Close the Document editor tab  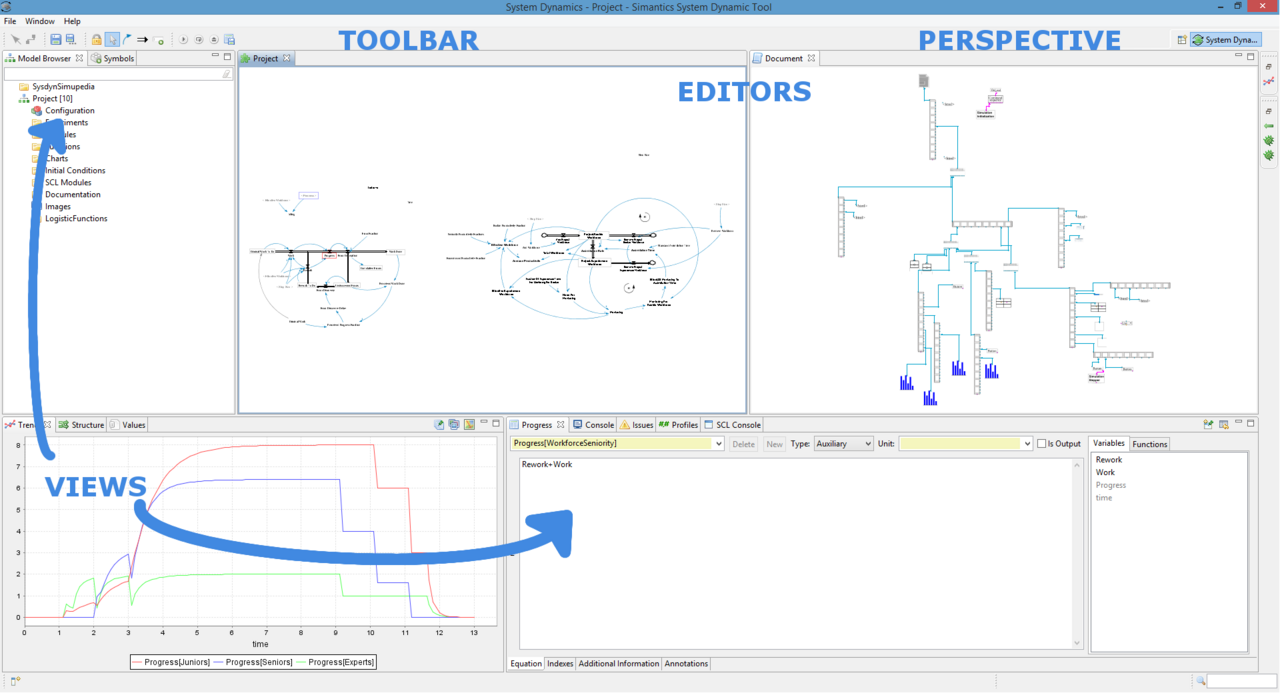tap(811, 58)
